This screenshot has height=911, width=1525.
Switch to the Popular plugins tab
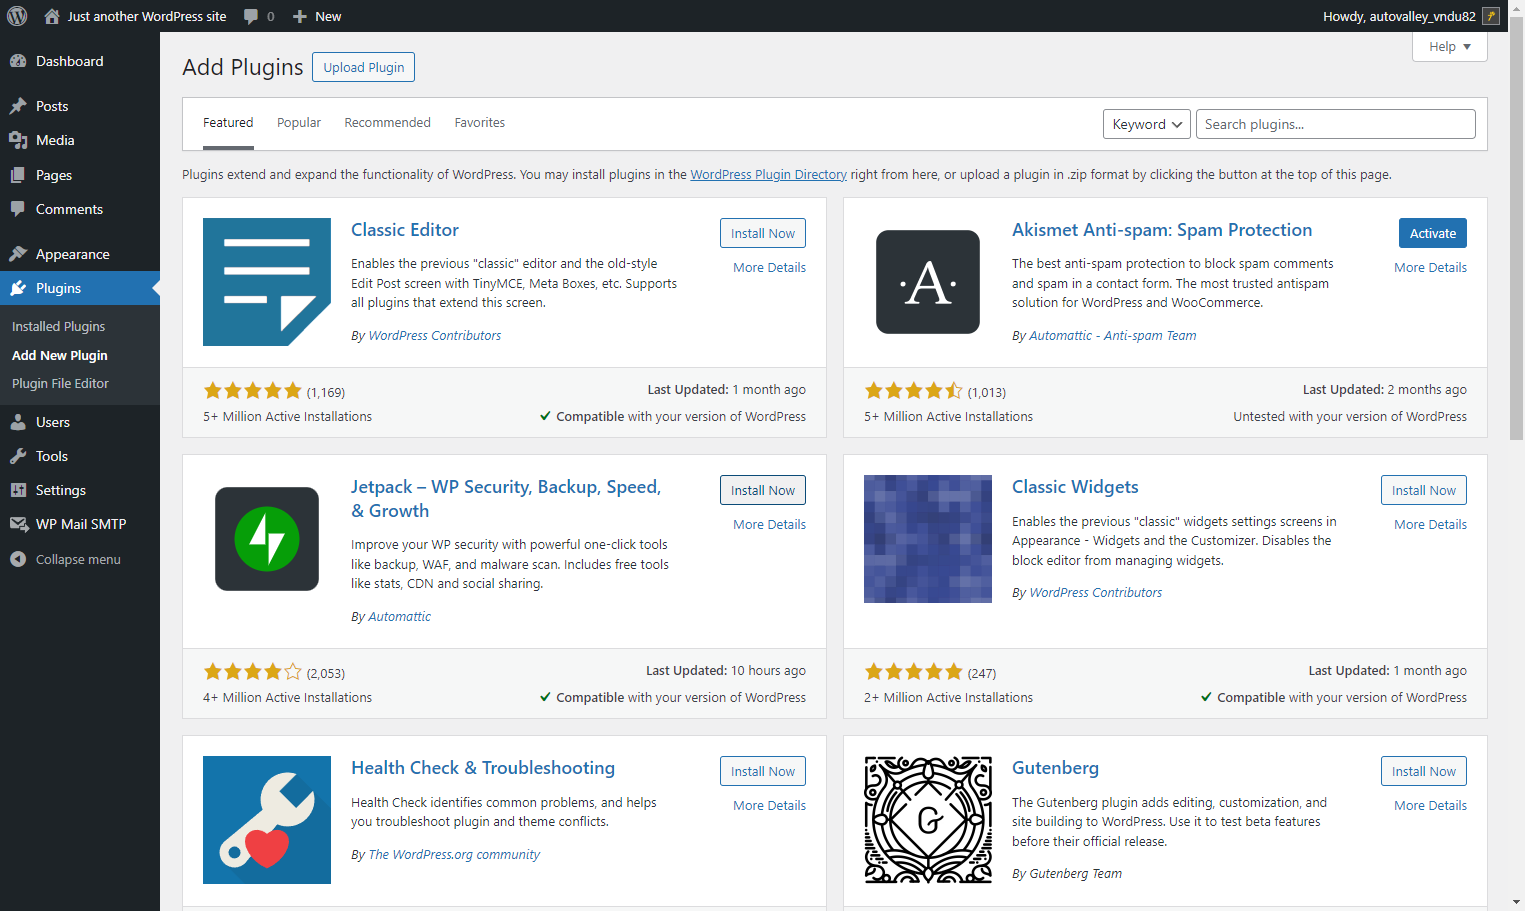pos(299,123)
